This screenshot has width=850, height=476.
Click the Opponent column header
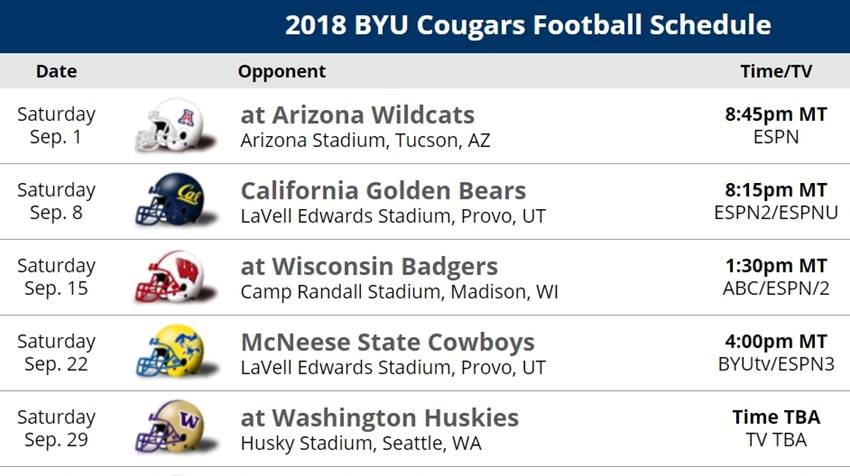[282, 71]
